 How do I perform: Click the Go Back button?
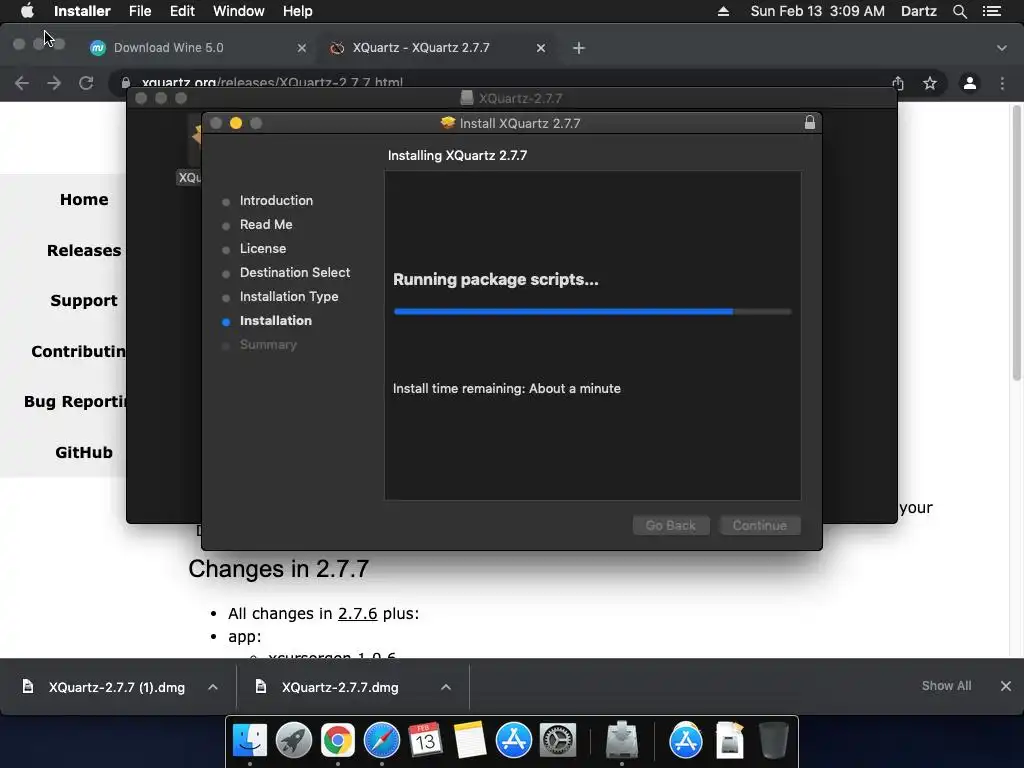click(x=671, y=526)
